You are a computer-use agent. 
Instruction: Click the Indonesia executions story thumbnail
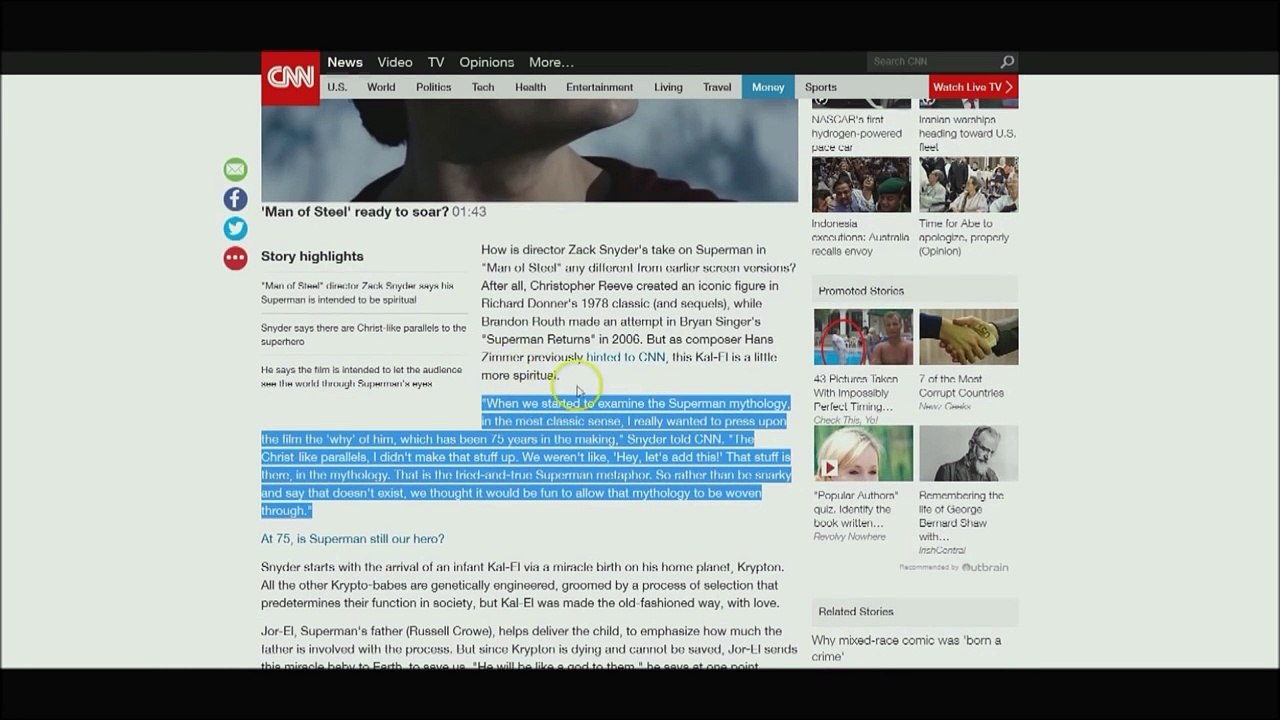pos(861,184)
